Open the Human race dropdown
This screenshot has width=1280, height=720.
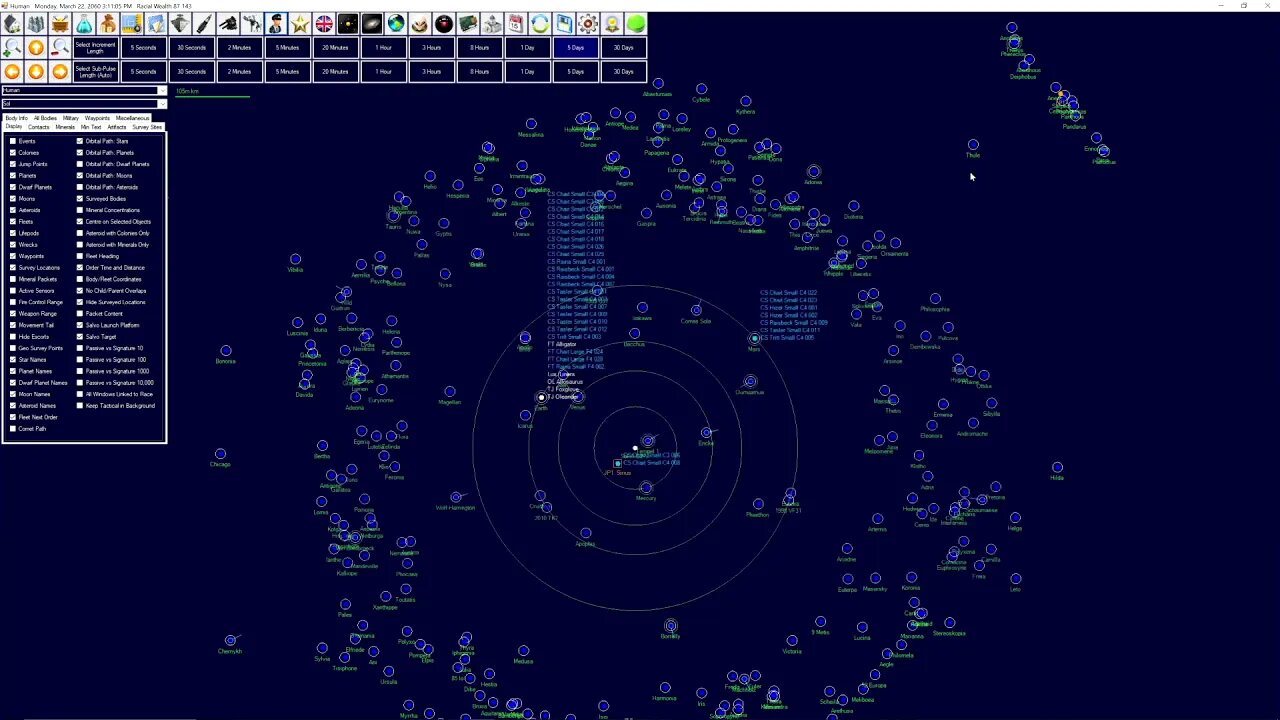click(x=84, y=91)
